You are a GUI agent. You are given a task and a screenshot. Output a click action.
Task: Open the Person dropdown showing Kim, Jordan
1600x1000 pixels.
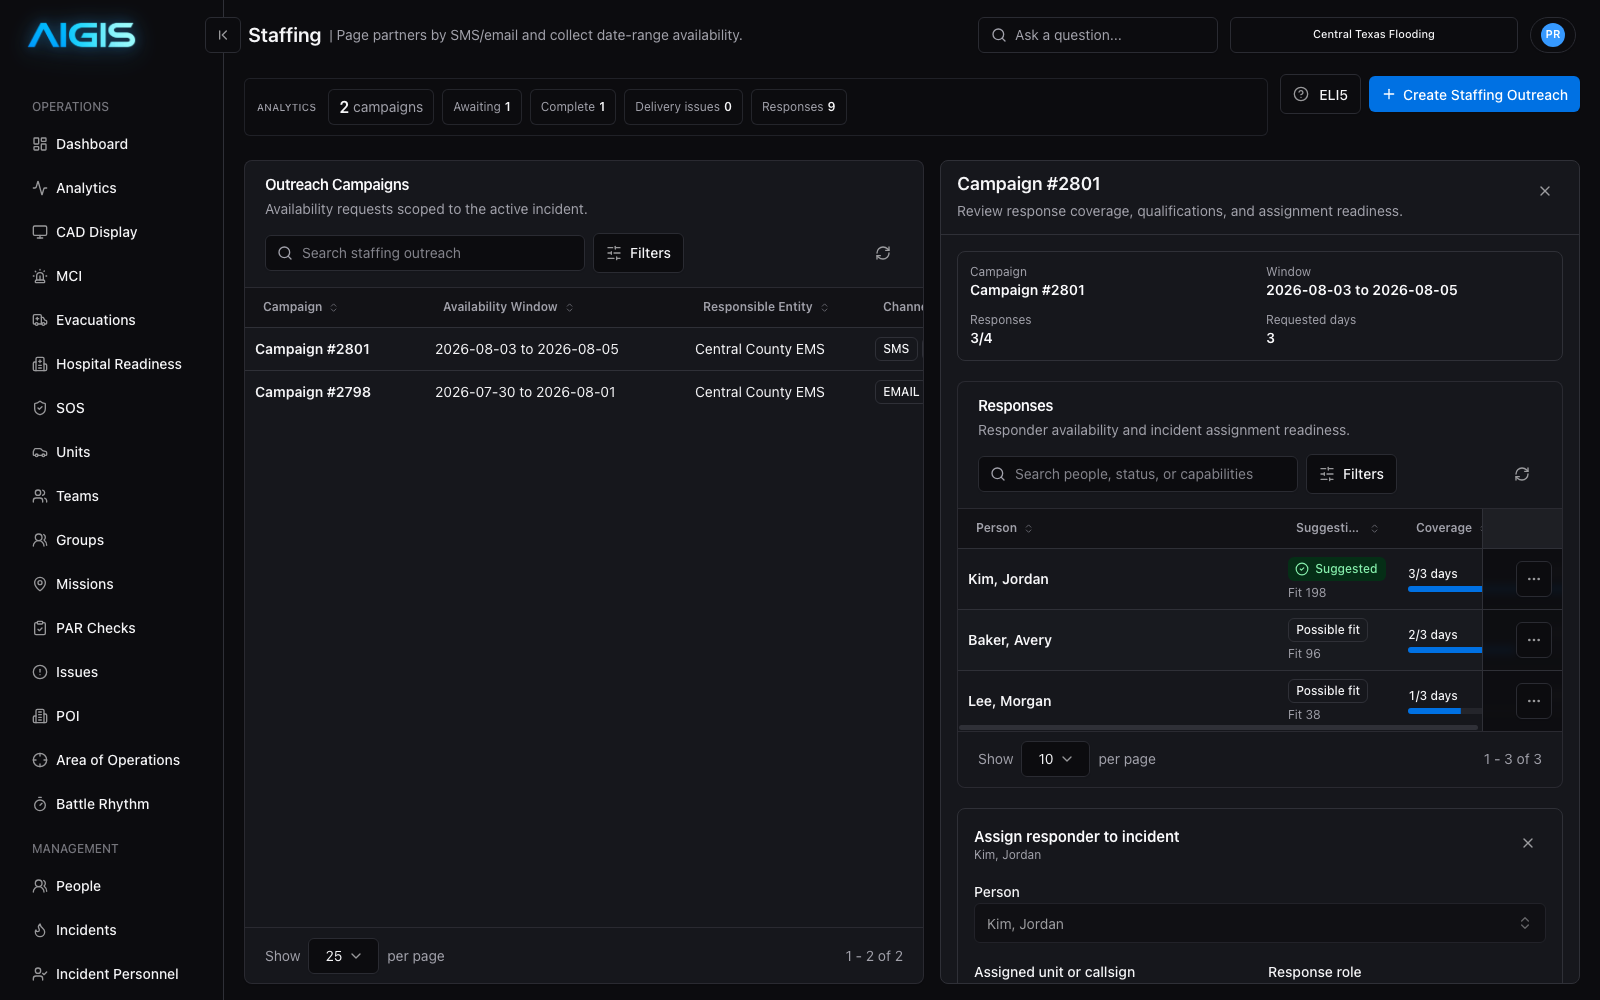click(1259, 924)
